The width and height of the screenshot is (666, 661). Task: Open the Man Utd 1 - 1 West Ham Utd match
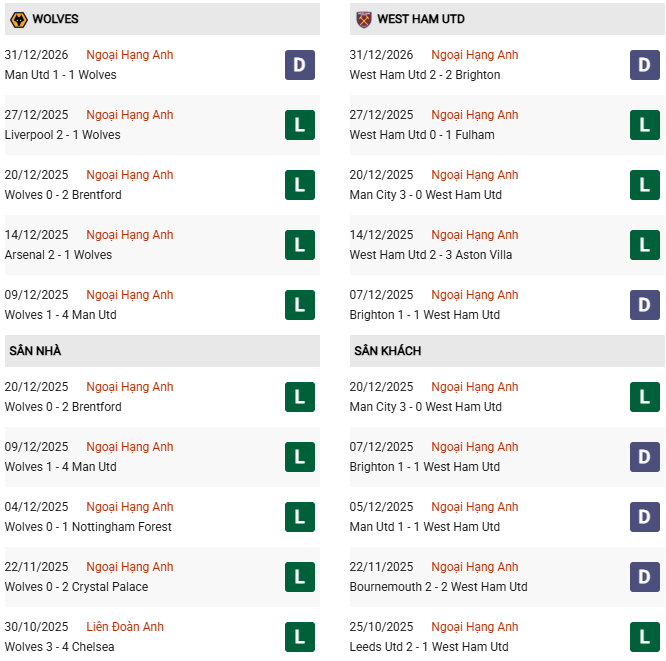pyautogui.click(x=425, y=527)
